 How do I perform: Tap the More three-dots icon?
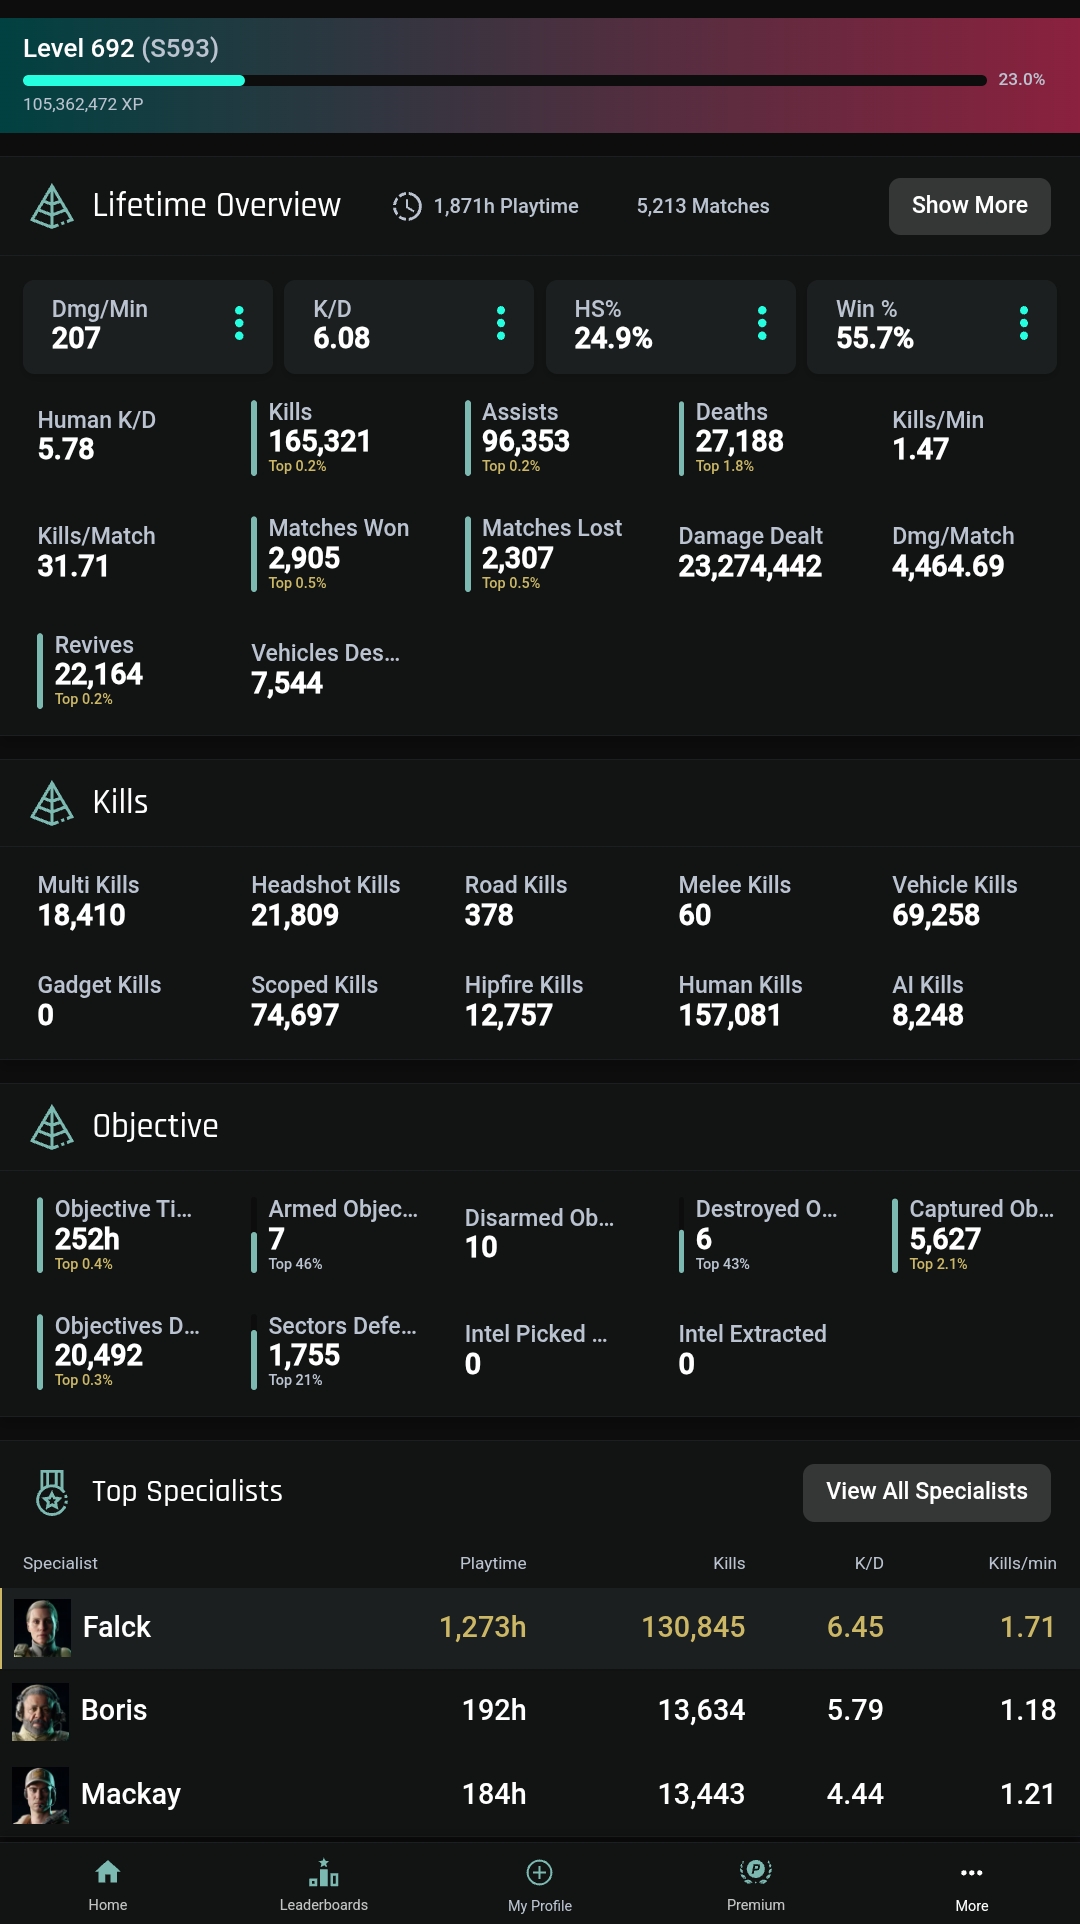coord(971,1873)
